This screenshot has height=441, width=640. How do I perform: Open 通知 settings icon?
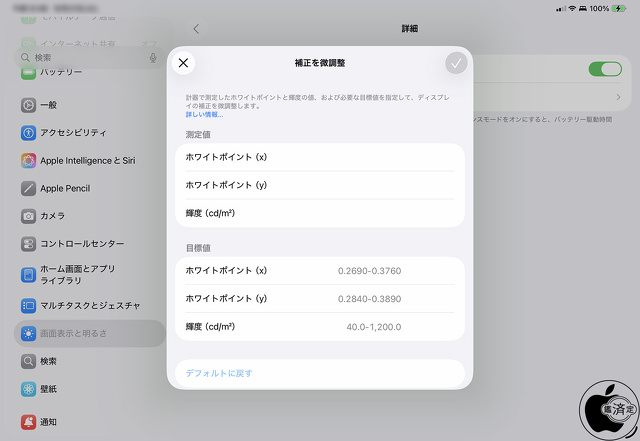28,422
